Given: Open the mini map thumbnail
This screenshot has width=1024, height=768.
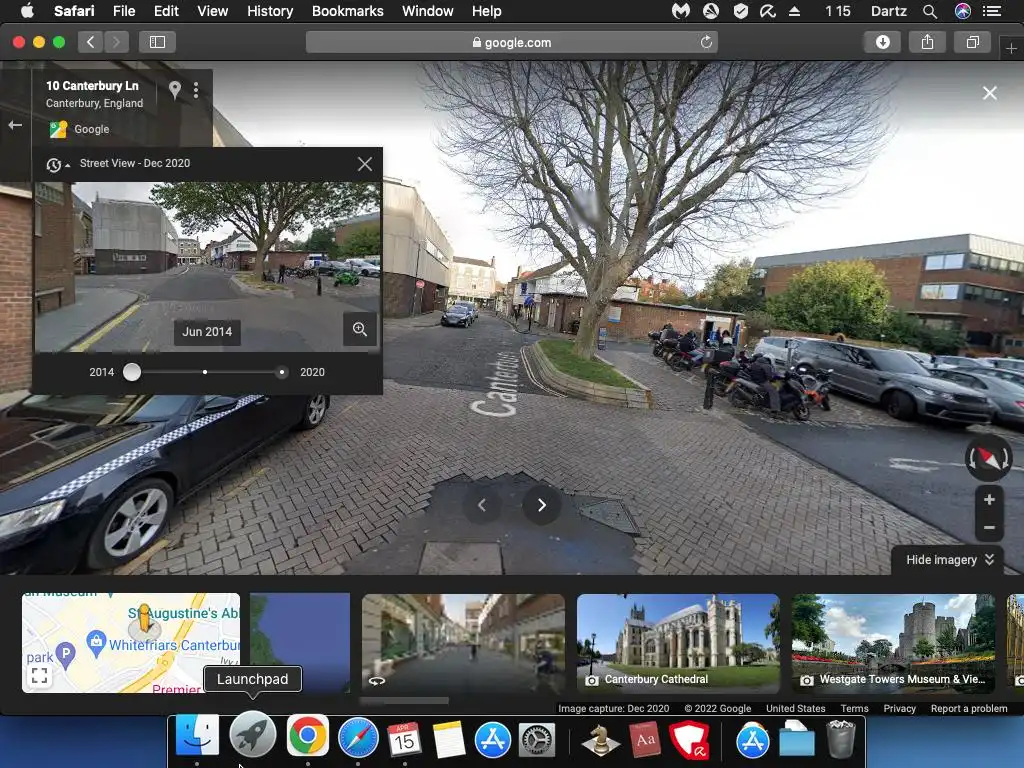Looking at the screenshot, I should (131, 643).
